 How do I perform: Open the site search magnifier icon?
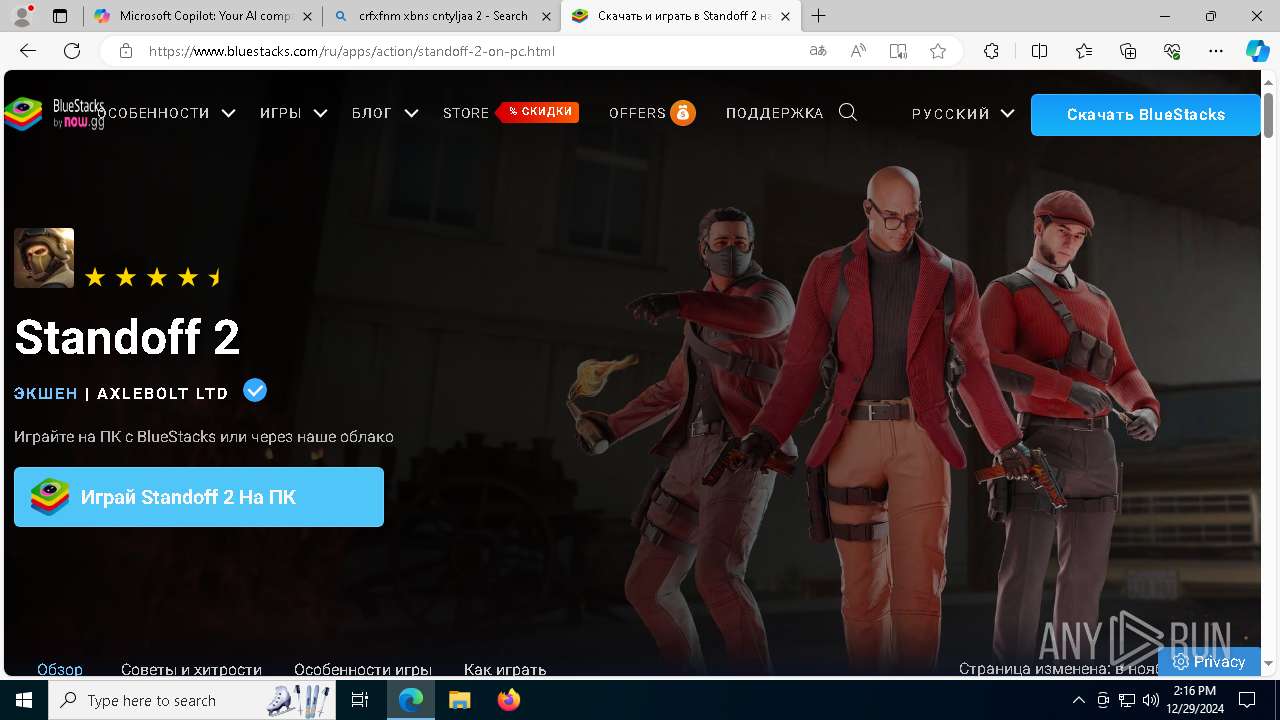(x=848, y=113)
